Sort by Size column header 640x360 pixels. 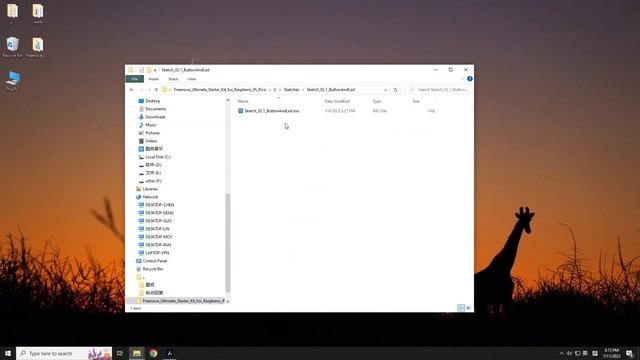pos(416,101)
